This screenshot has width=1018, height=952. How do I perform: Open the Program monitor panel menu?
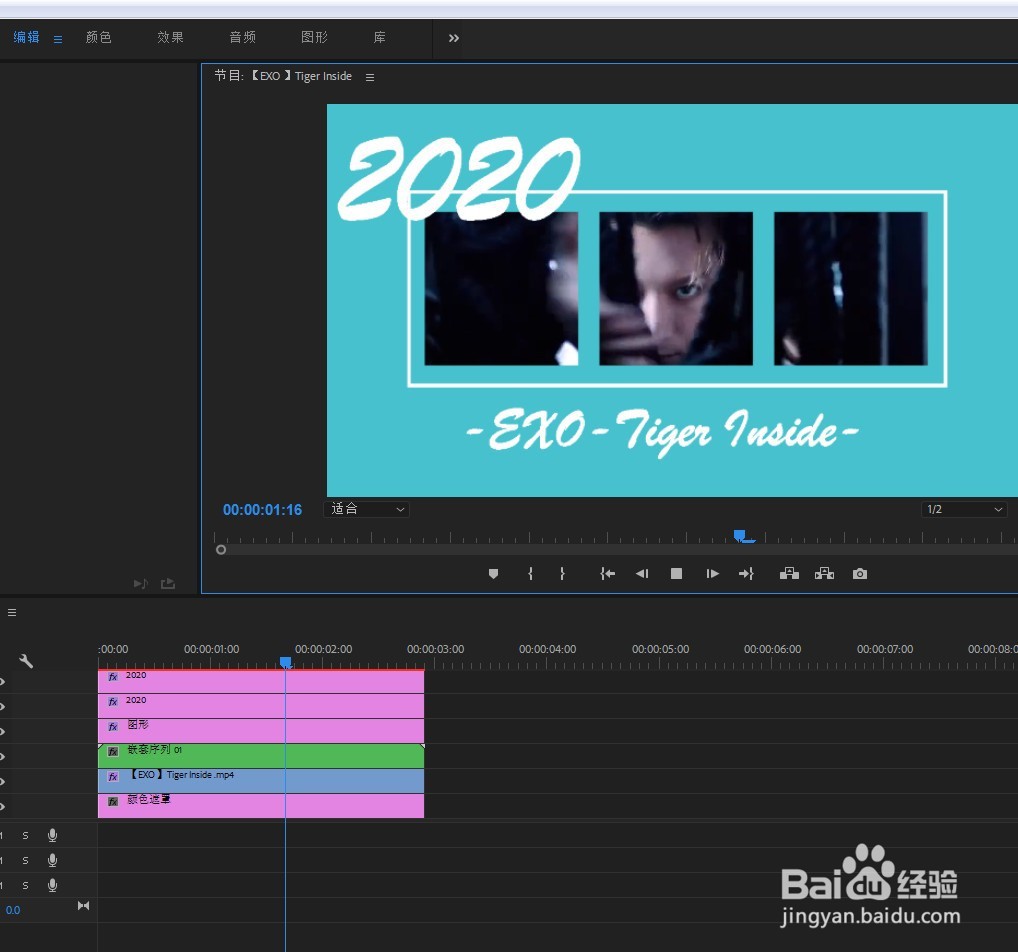pyautogui.click(x=370, y=77)
